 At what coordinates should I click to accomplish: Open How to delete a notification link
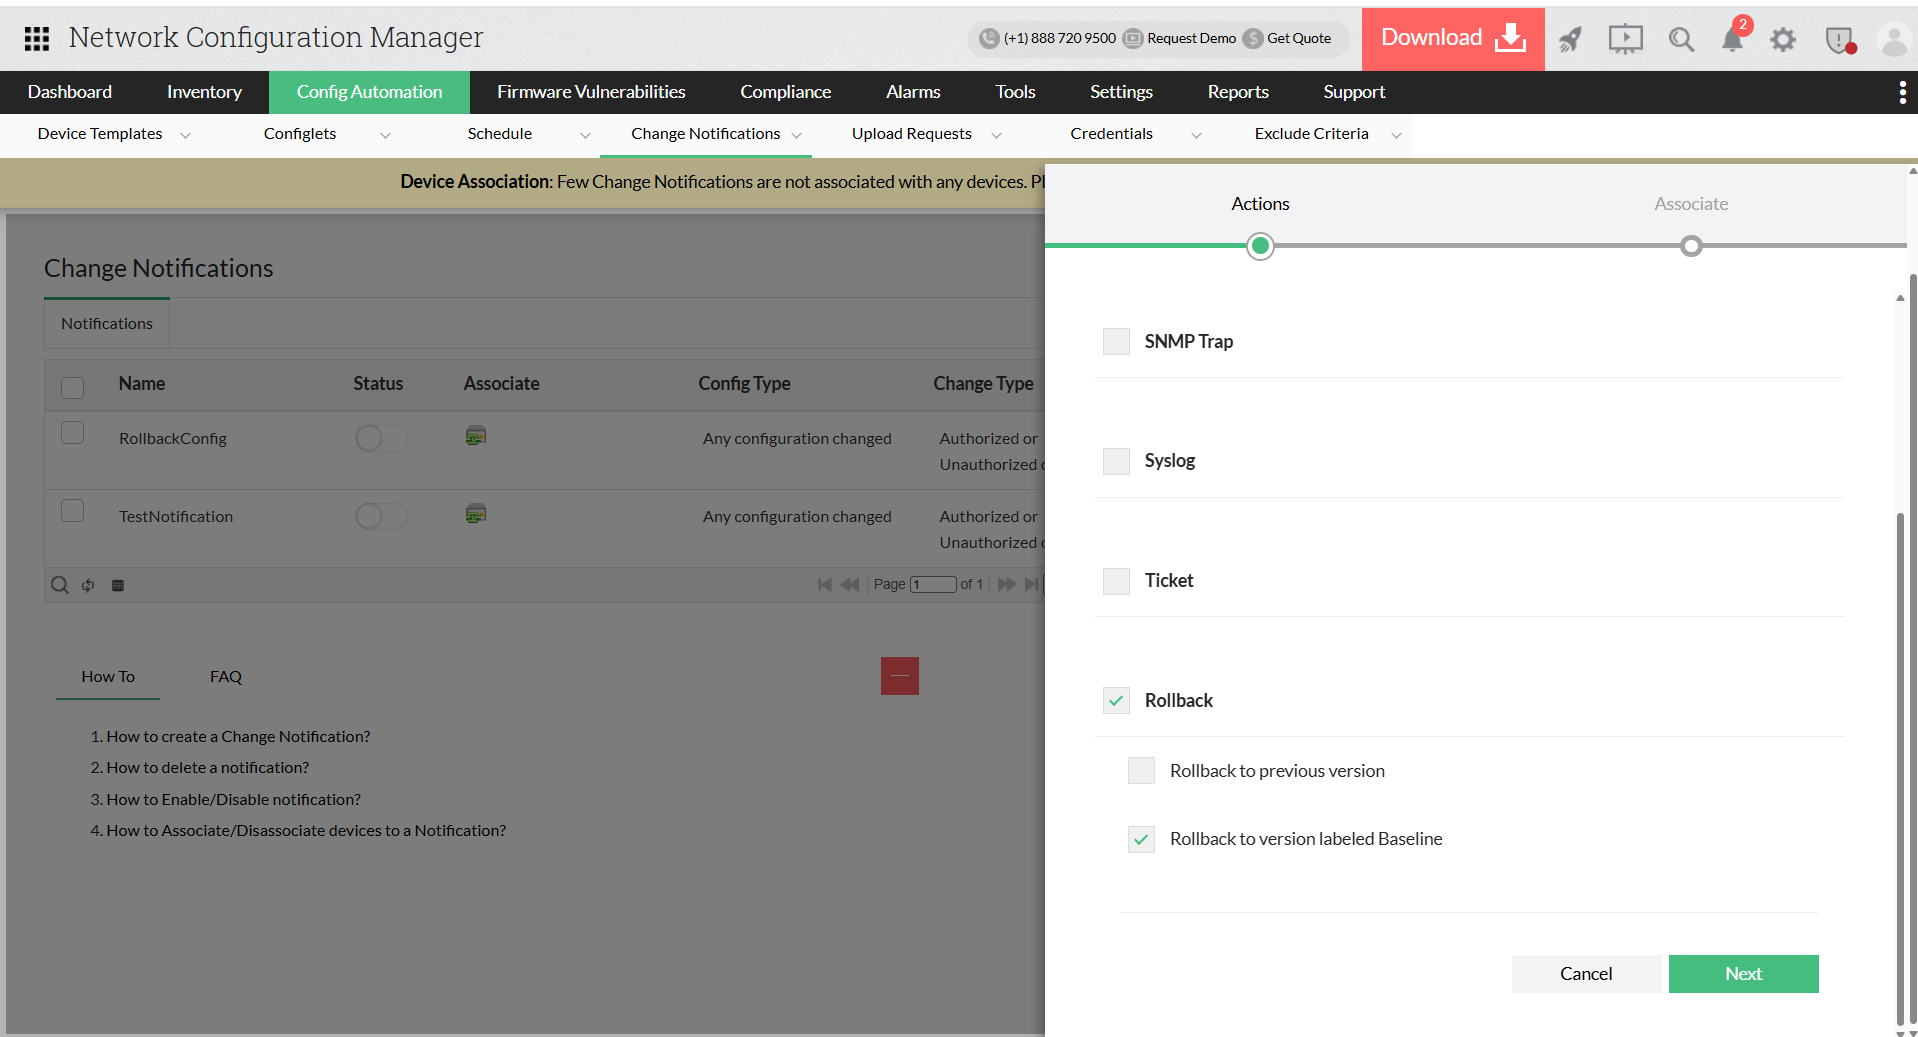207,767
